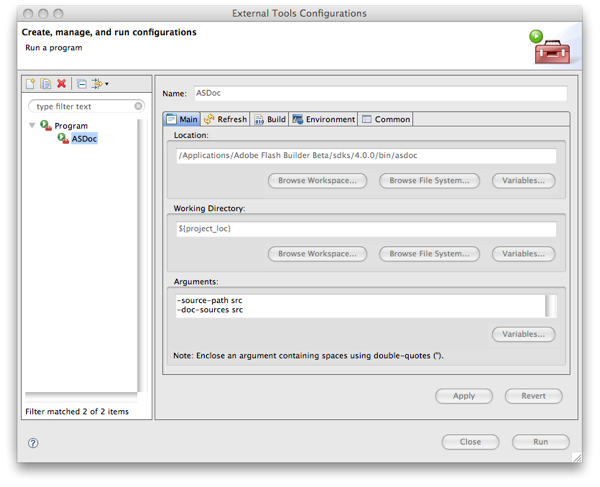Image resolution: width=600 pixels, height=487 pixels.
Task: Switch to the Refresh tab
Action: click(225, 119)
